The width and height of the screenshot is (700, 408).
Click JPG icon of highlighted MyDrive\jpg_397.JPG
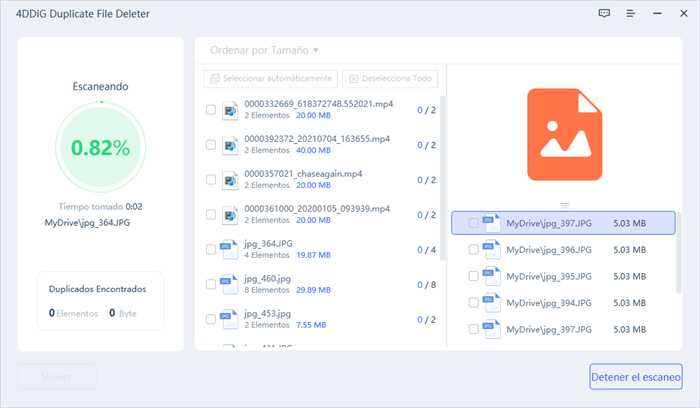(x=492, y=223)
